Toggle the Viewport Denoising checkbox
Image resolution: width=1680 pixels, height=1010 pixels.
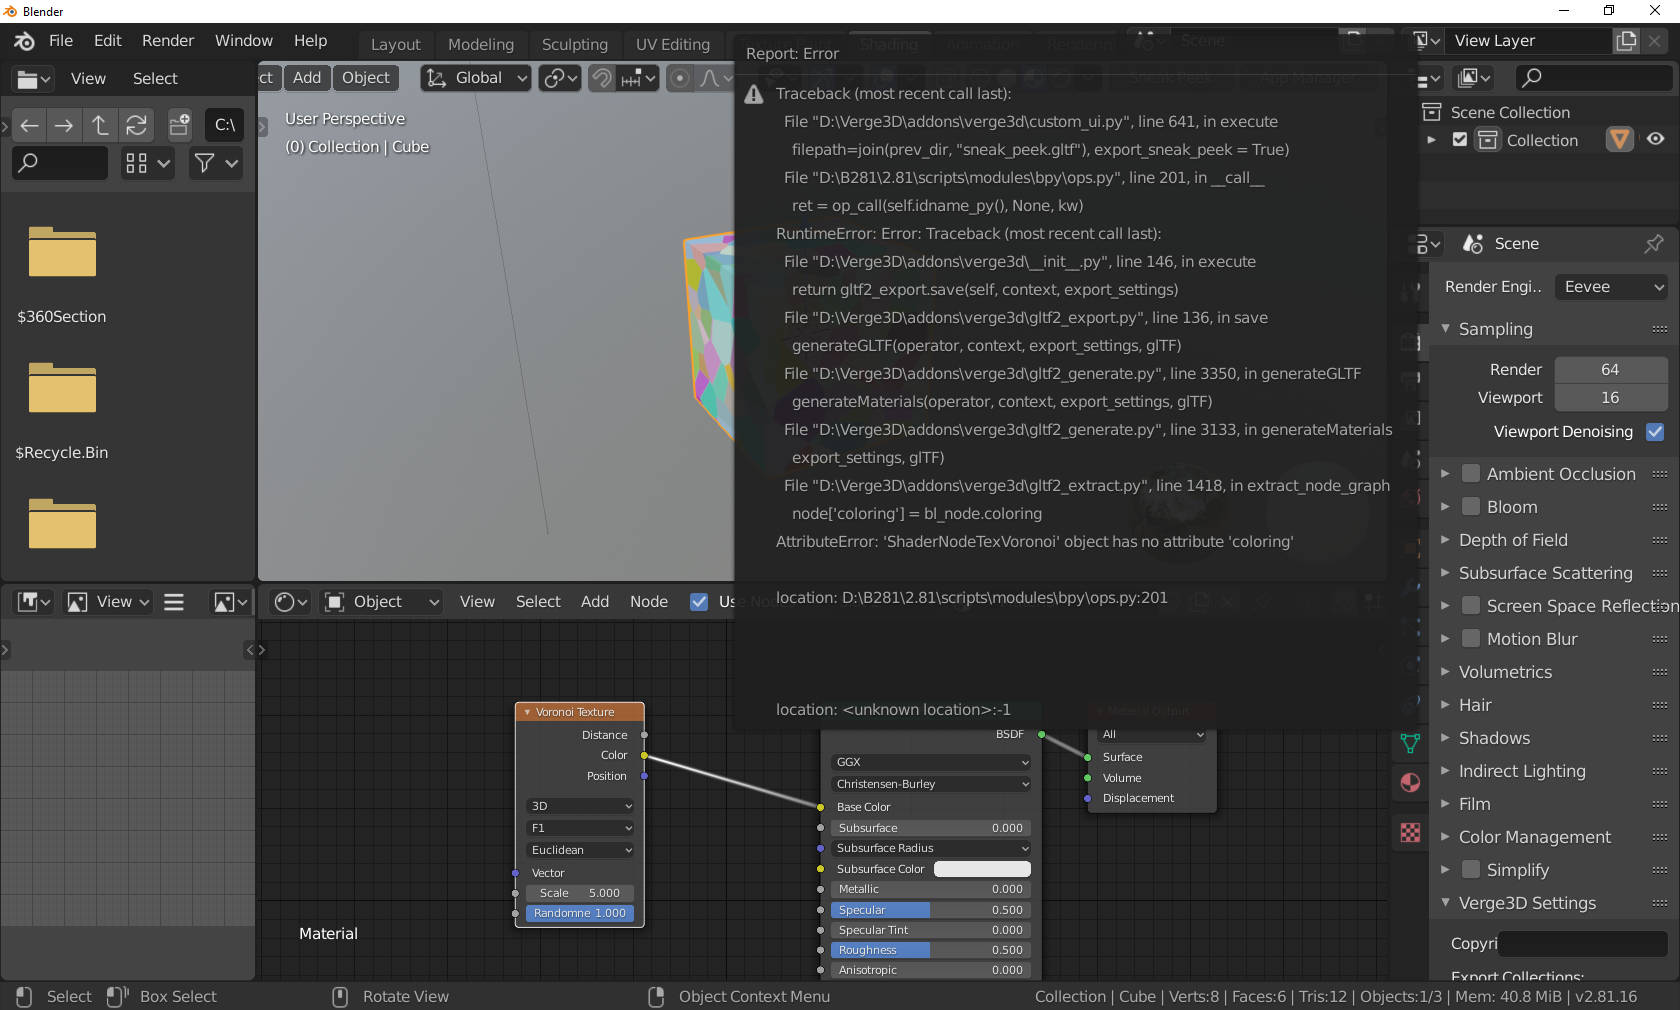(1655, 432)
